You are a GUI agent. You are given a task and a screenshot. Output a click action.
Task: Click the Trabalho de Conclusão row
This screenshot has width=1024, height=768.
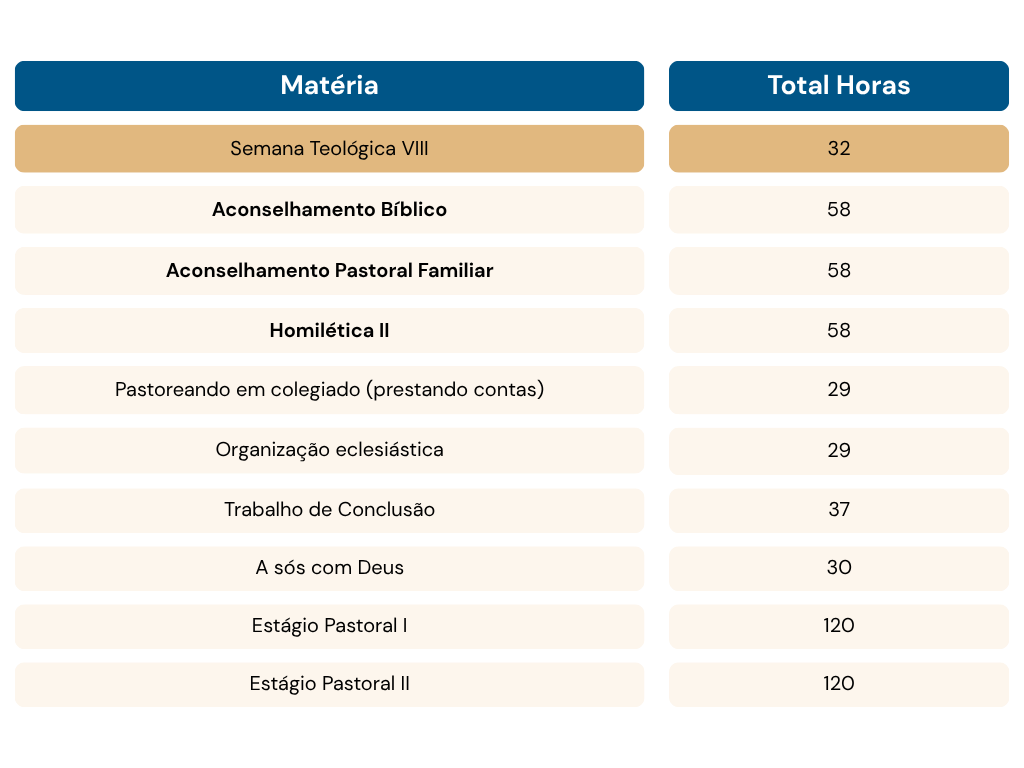(x=329, y=510)
